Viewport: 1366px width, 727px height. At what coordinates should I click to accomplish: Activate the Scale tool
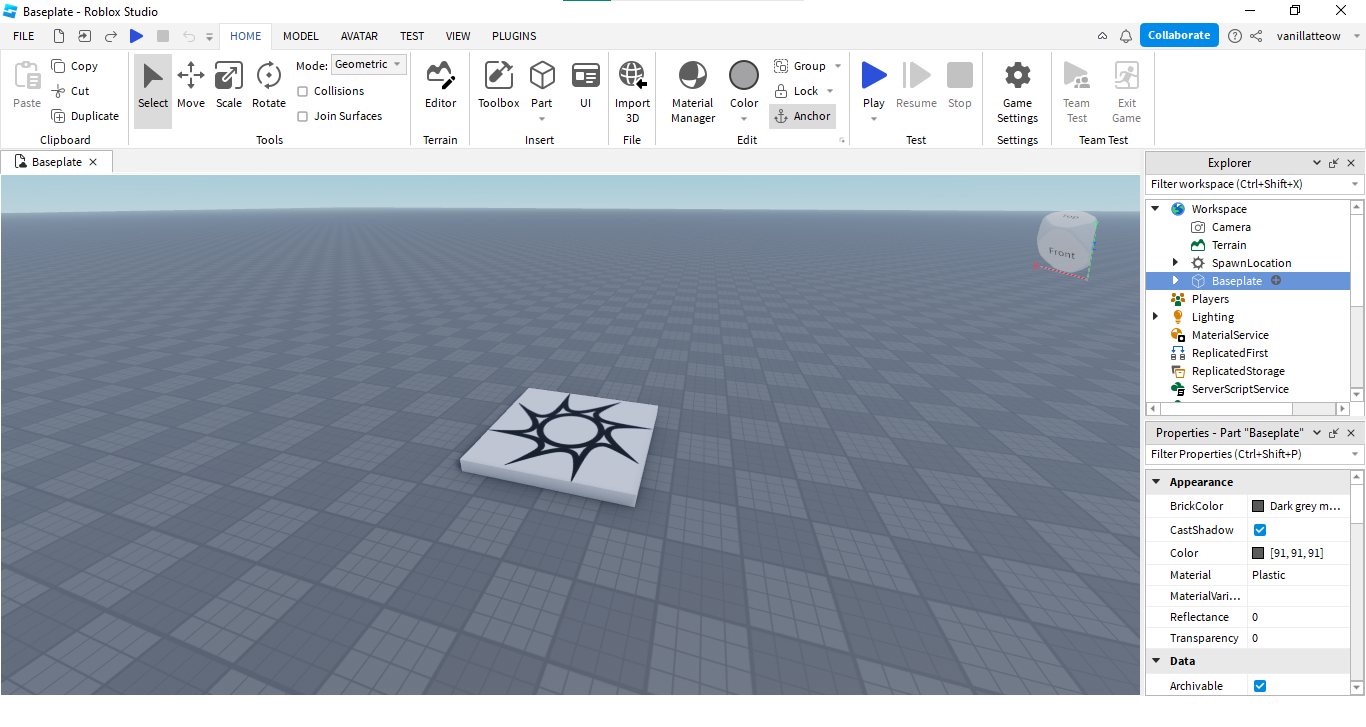pyautogui.click(x=229, y=86)
